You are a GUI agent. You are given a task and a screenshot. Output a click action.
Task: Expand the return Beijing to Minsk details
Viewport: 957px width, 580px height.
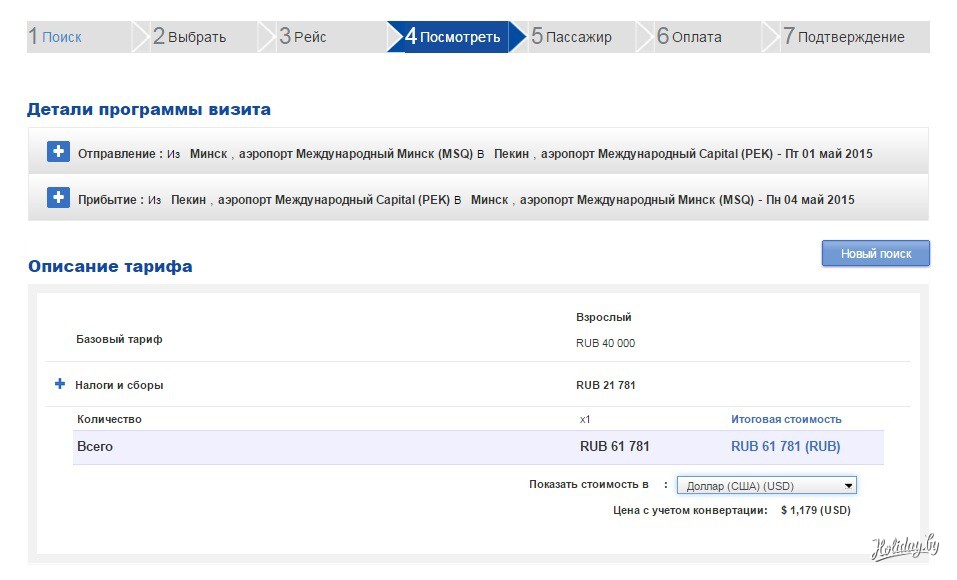pos(58,198)
